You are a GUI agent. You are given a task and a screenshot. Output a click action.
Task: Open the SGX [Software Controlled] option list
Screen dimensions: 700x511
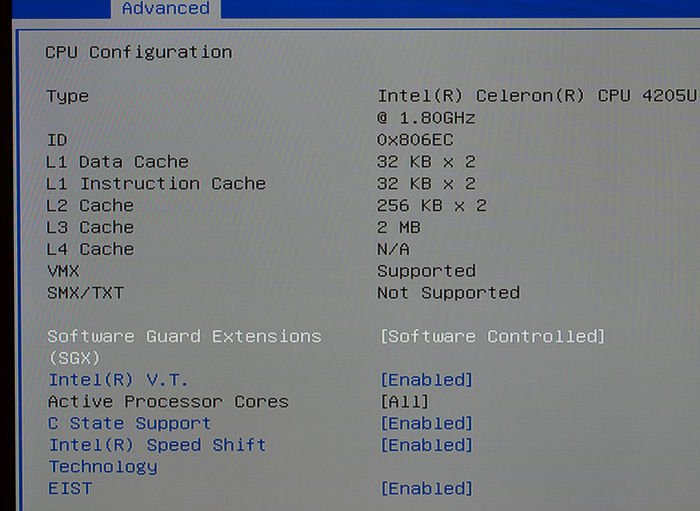[492, 336]
